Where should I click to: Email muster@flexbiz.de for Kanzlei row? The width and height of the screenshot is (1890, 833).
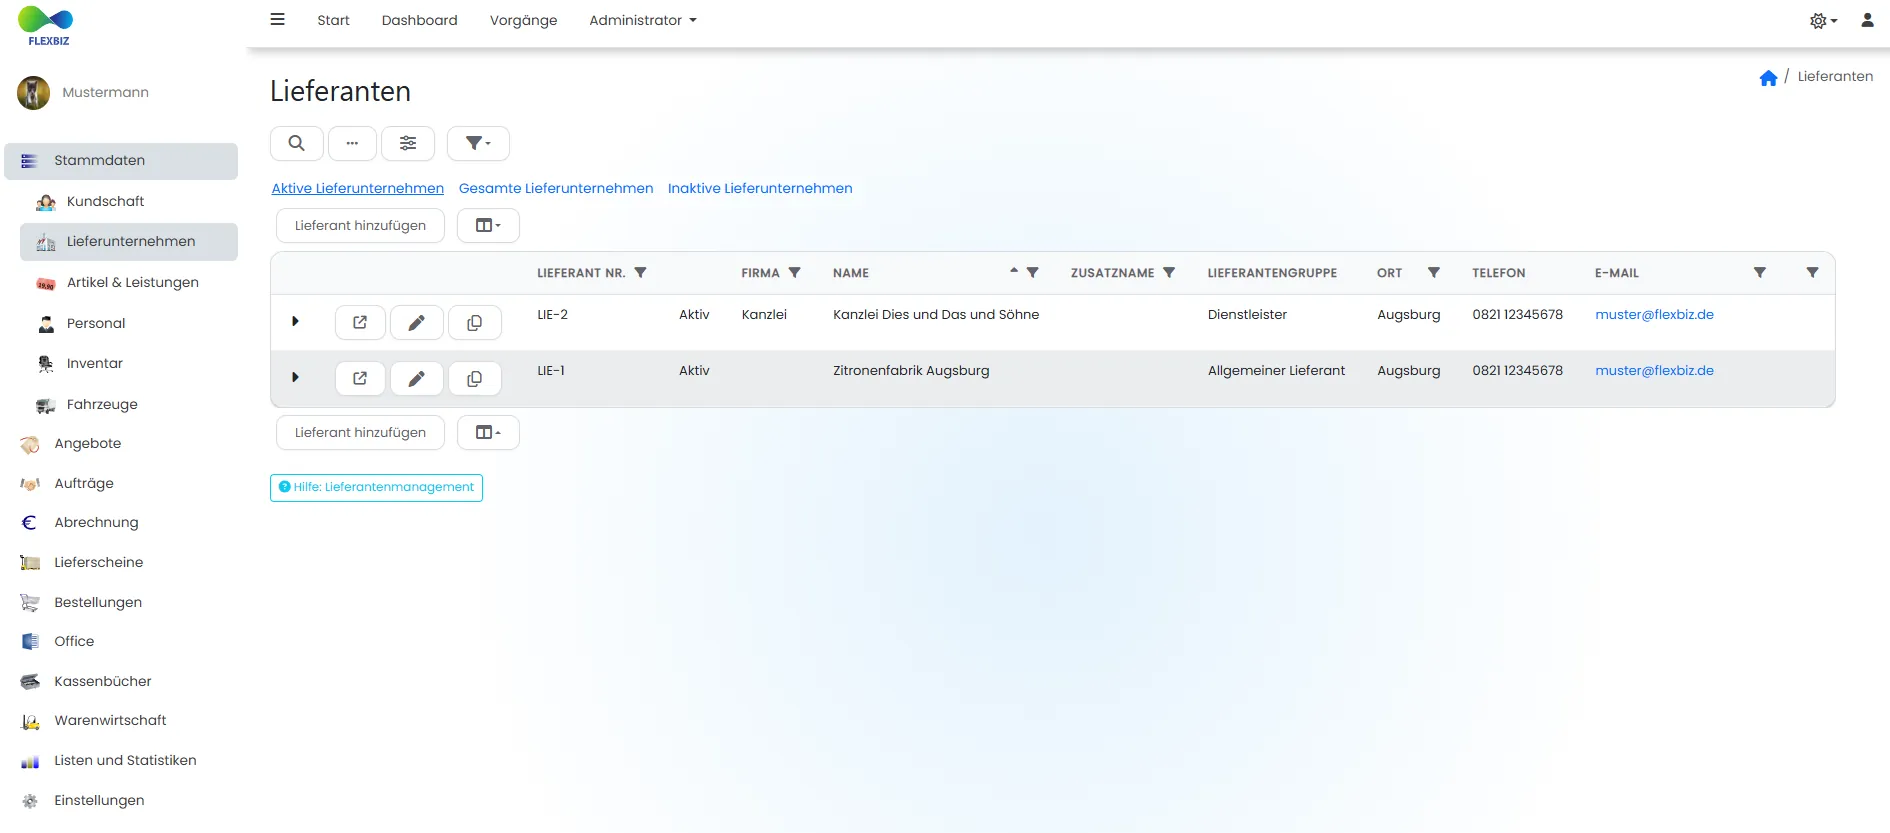coord(1654,314)
